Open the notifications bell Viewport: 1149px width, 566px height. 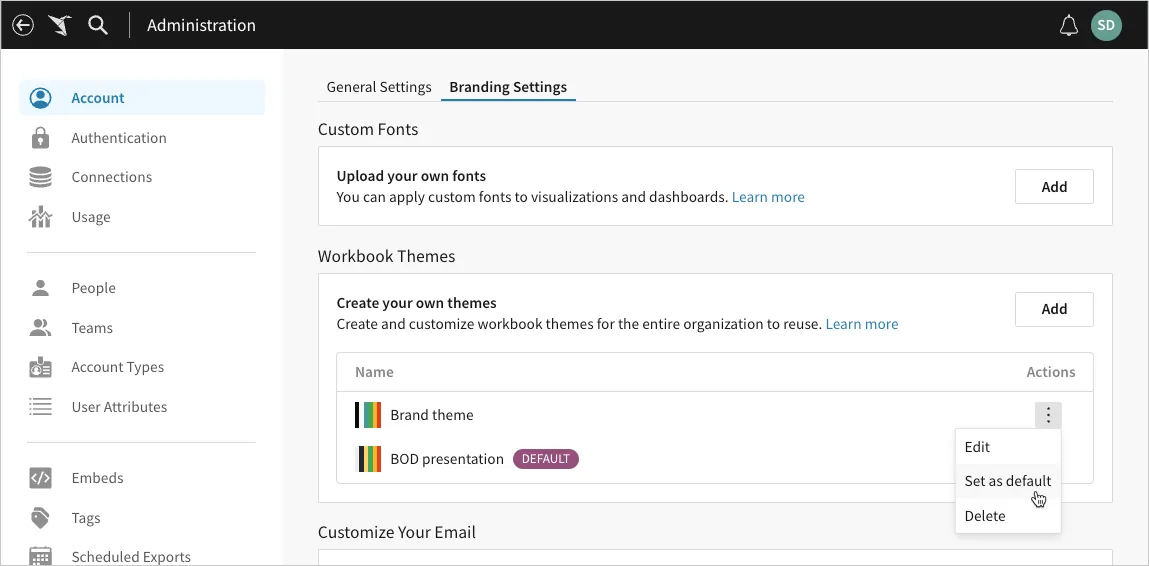[x=1069, y=26]
